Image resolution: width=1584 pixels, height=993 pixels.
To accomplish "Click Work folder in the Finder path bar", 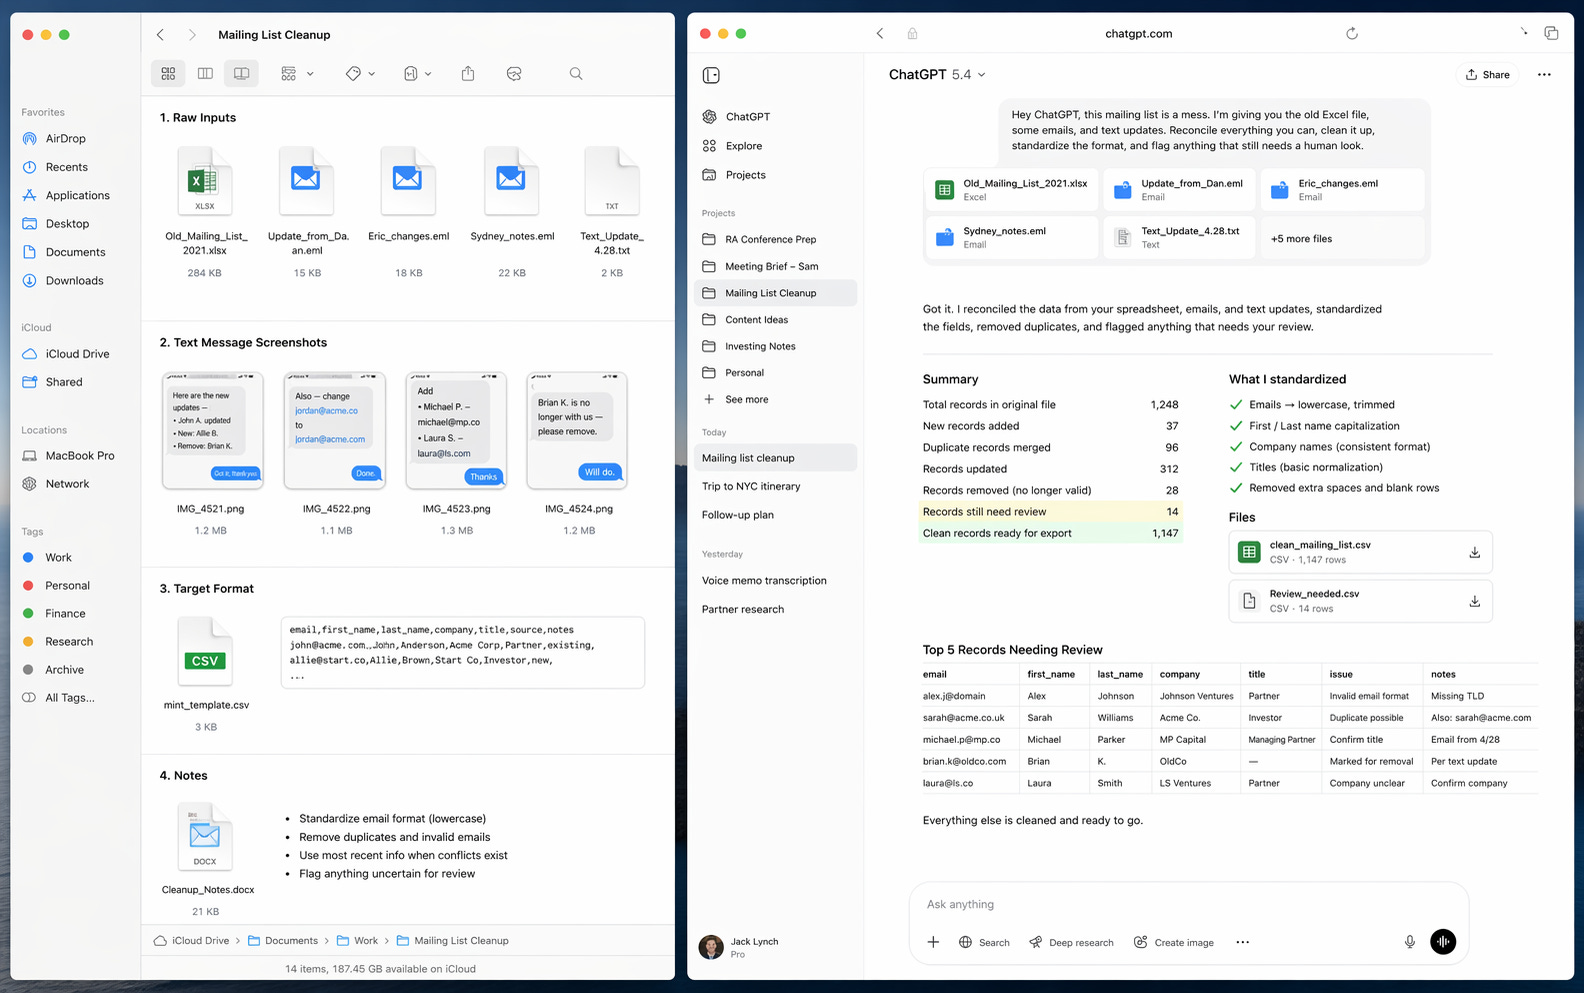I will [357, 941].
